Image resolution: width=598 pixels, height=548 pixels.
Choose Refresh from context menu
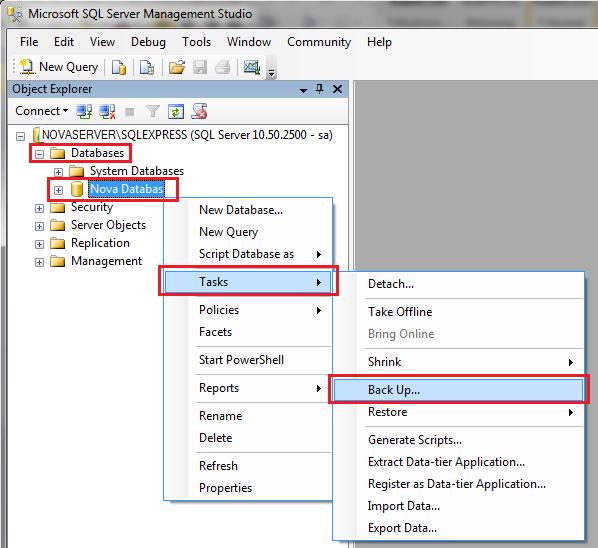coord(248,466)
